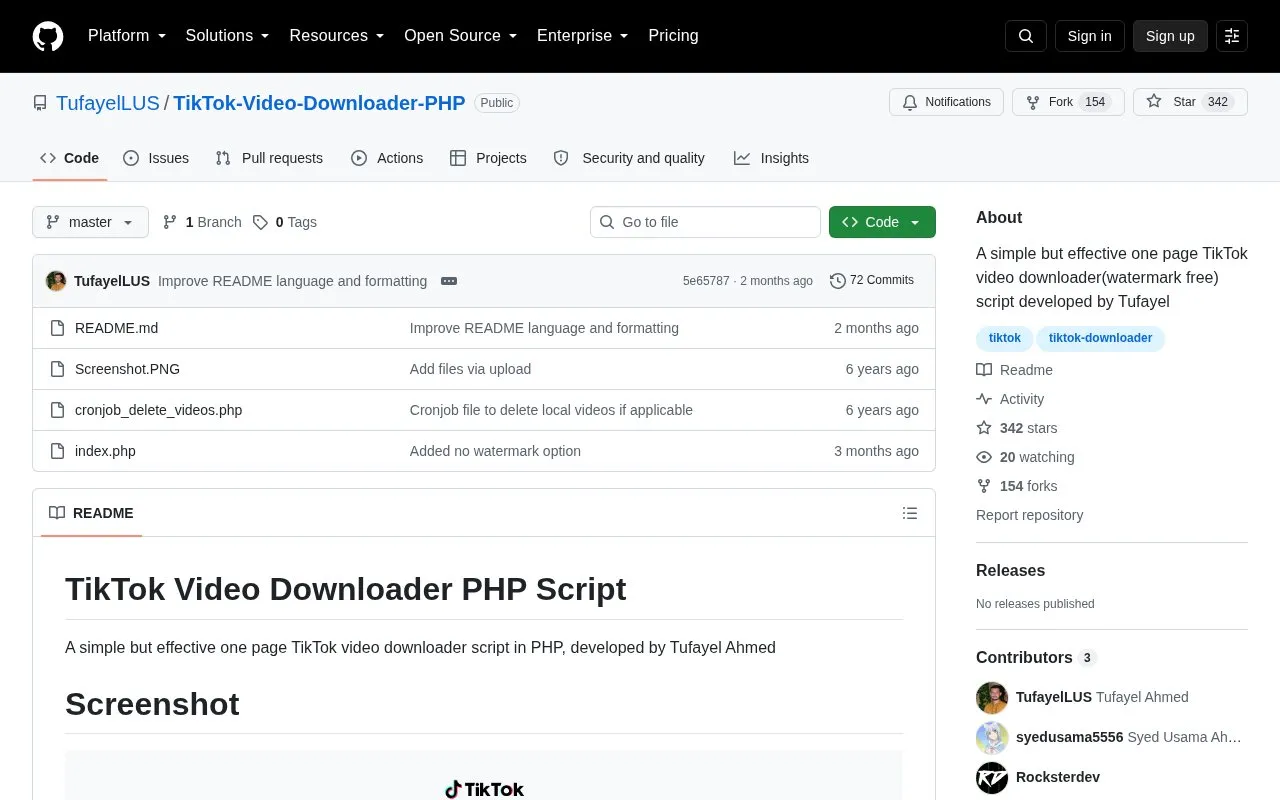
Task: Switch to the Issues tab
Action: tap(156, 158)
